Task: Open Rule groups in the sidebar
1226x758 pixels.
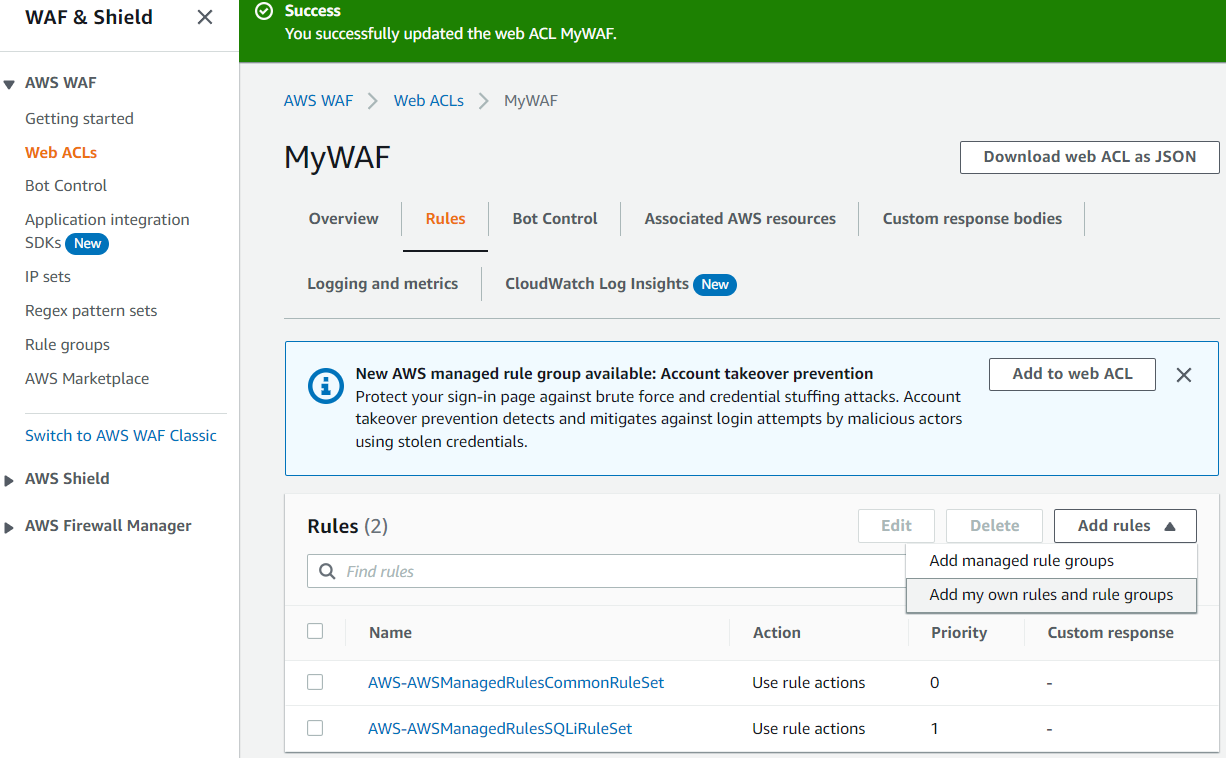Action: [67, 345]
